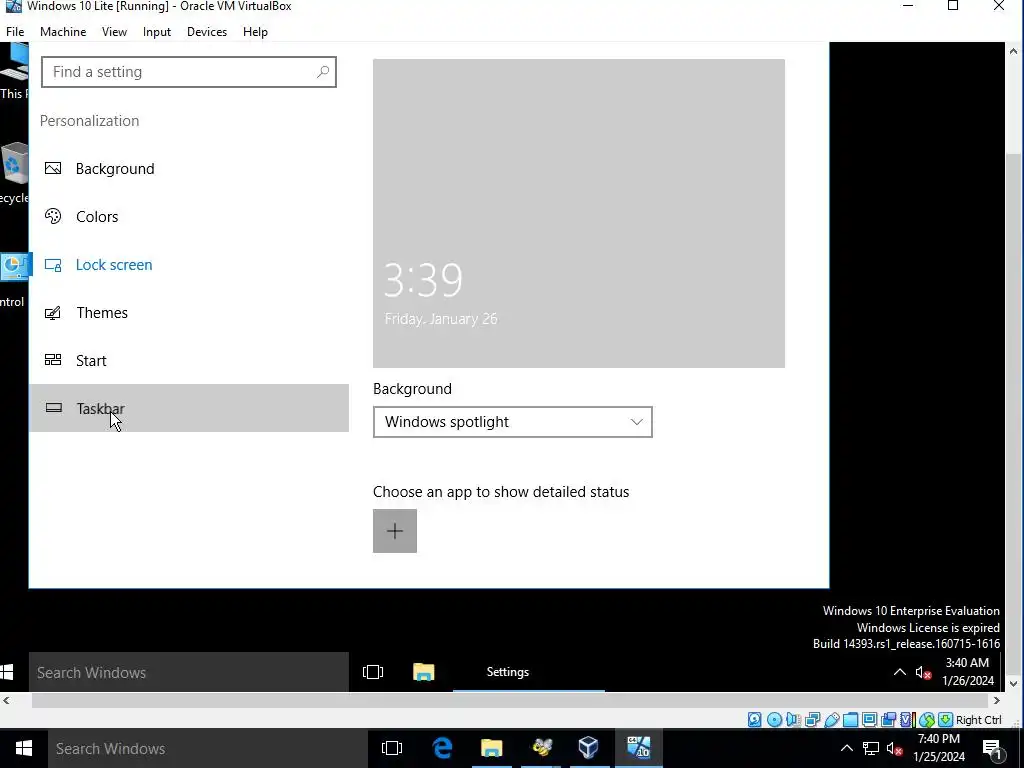This screenshot has width=1024, height=768.
Task: Click the shared folders indicator in VirtualBox status bar
Action: (850, 720)
